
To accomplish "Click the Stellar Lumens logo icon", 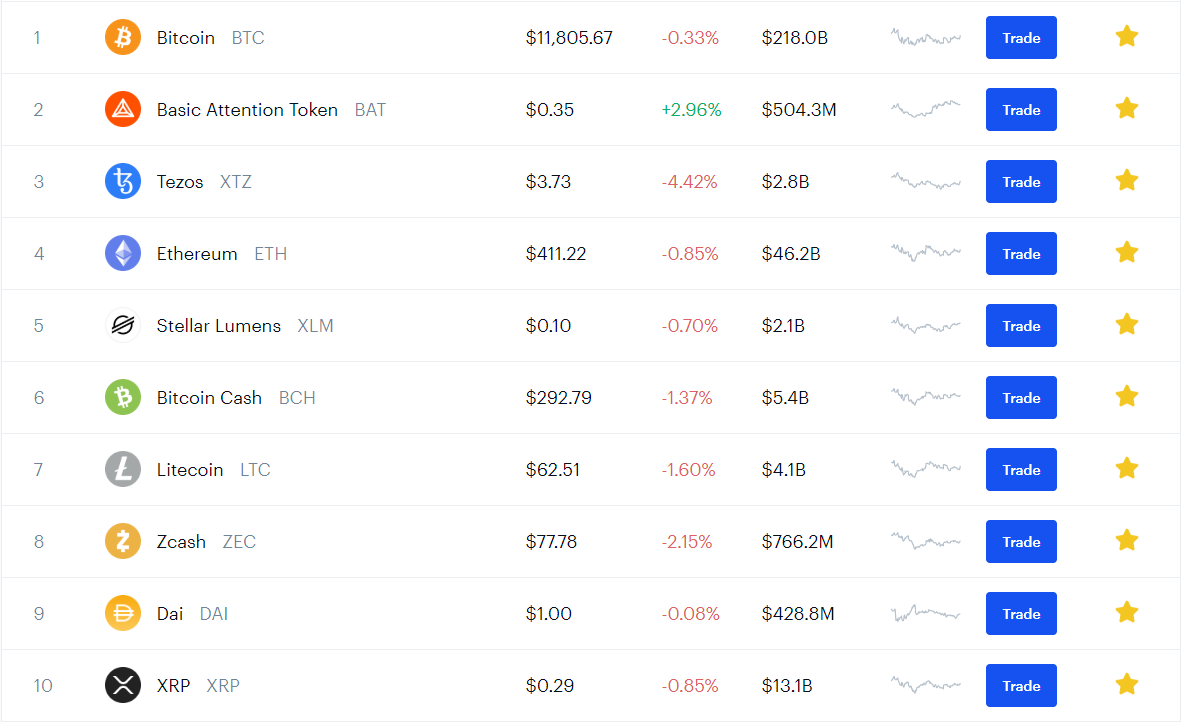I will (x=123, y=325).
